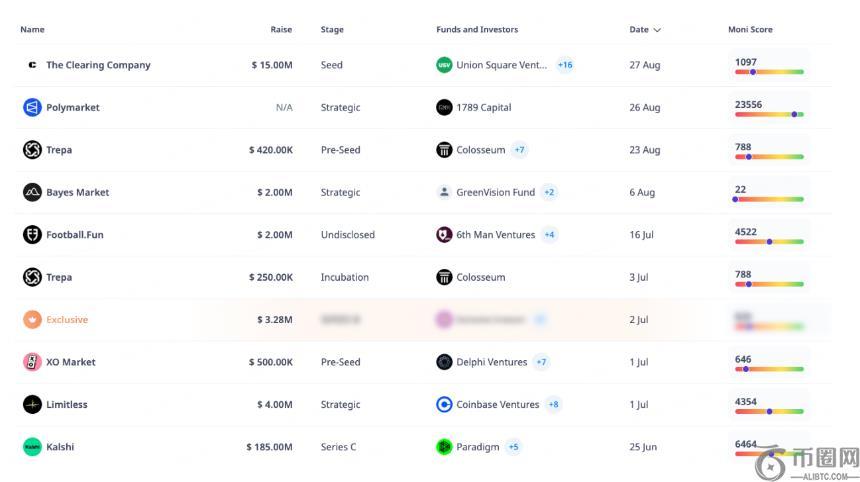Open the Exclusive locked row name
The width and height of the screenshot is (860, 482).
pos(67,320)
